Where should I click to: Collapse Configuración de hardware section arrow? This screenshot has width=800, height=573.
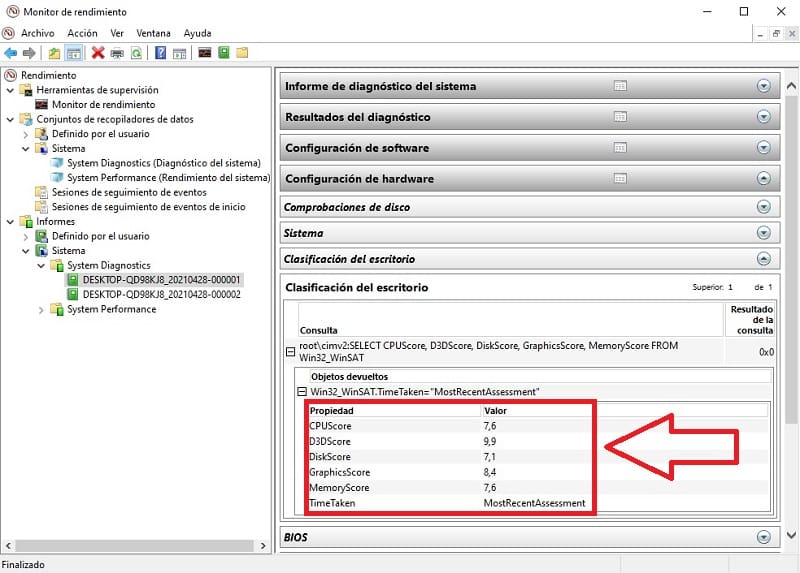point(763,179)
